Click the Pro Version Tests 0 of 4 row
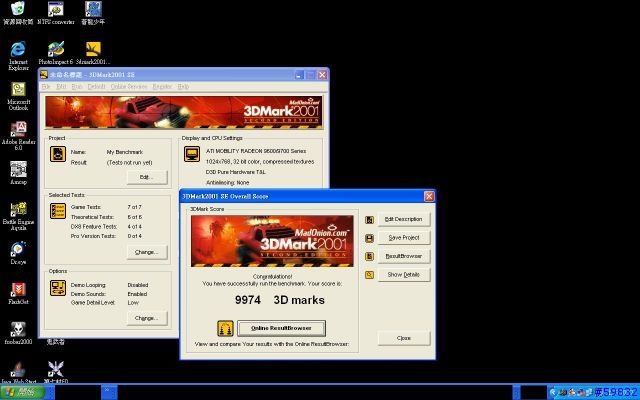The width and height of the screenshot is (640, 400). click(x=107, y=236)
